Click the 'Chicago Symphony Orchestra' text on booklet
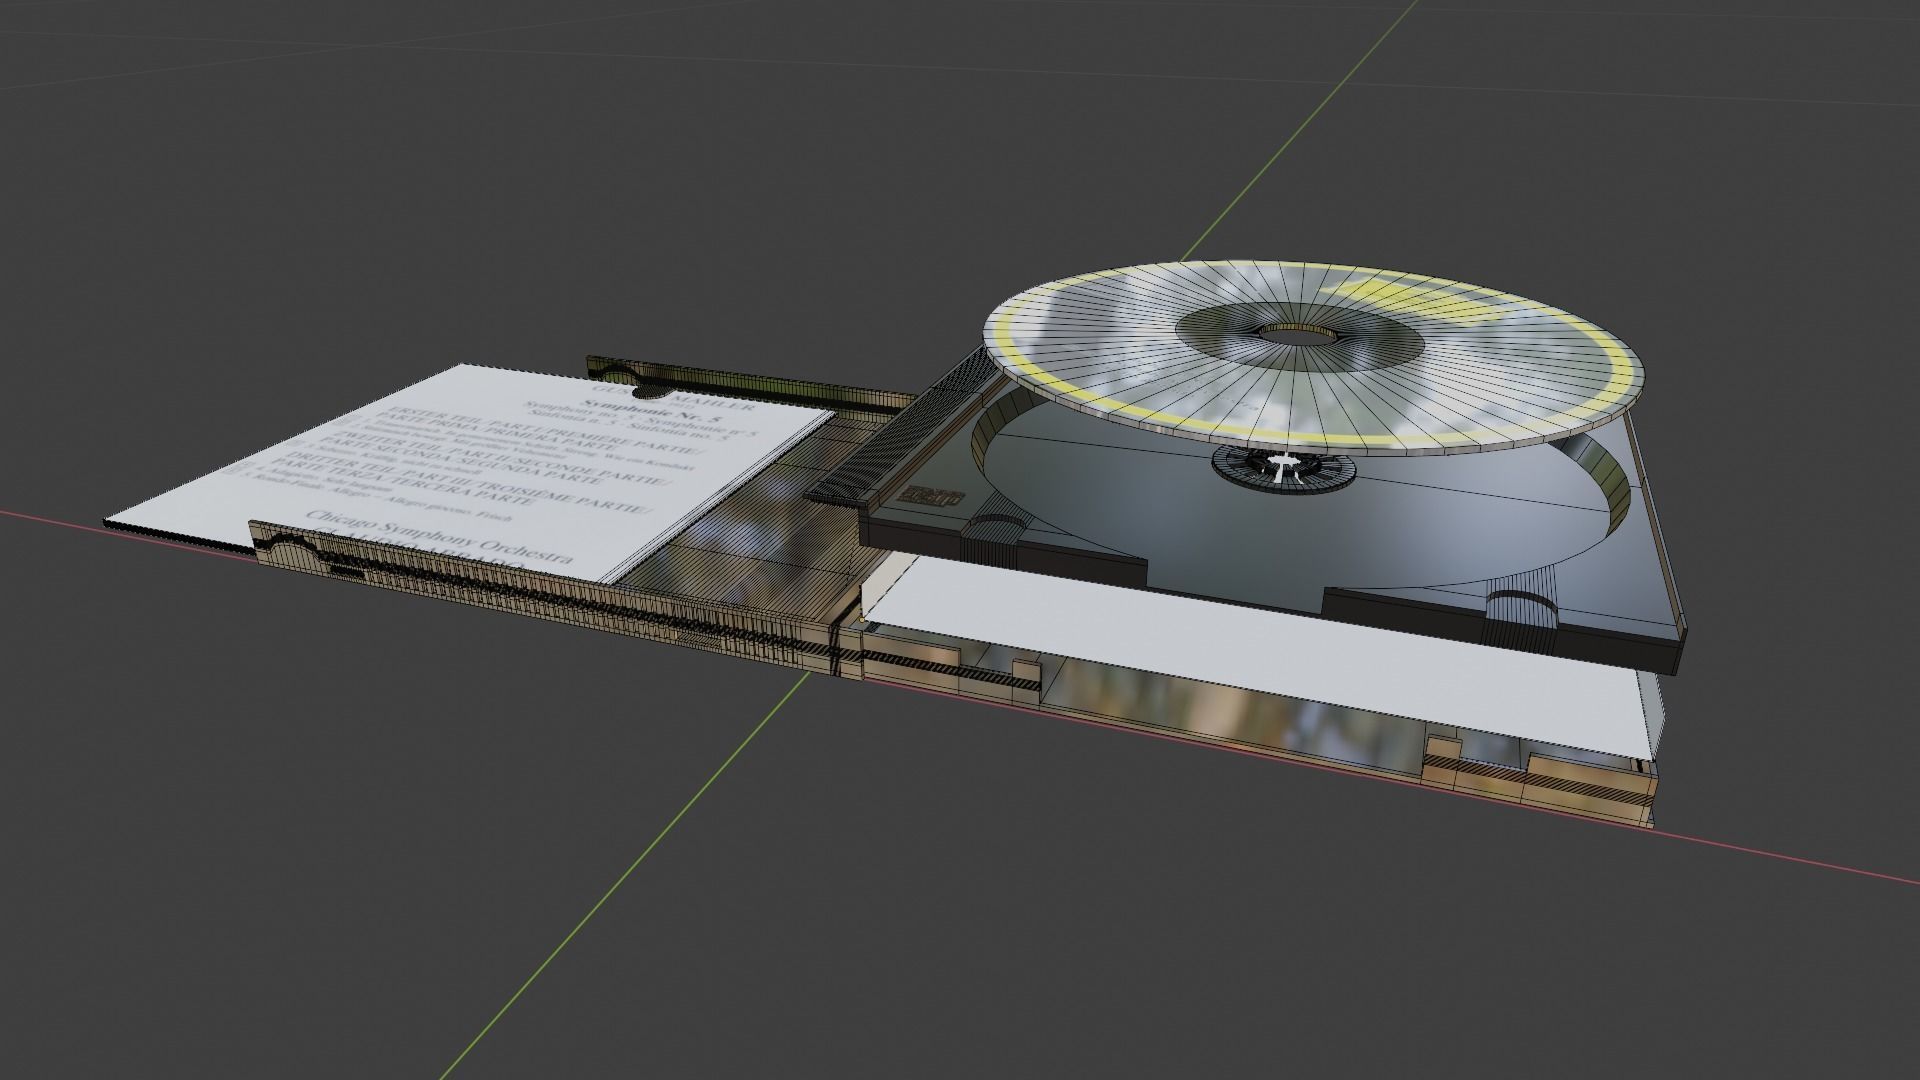Viewport: 1920px width, 1080px height. (x=441, y=535)
